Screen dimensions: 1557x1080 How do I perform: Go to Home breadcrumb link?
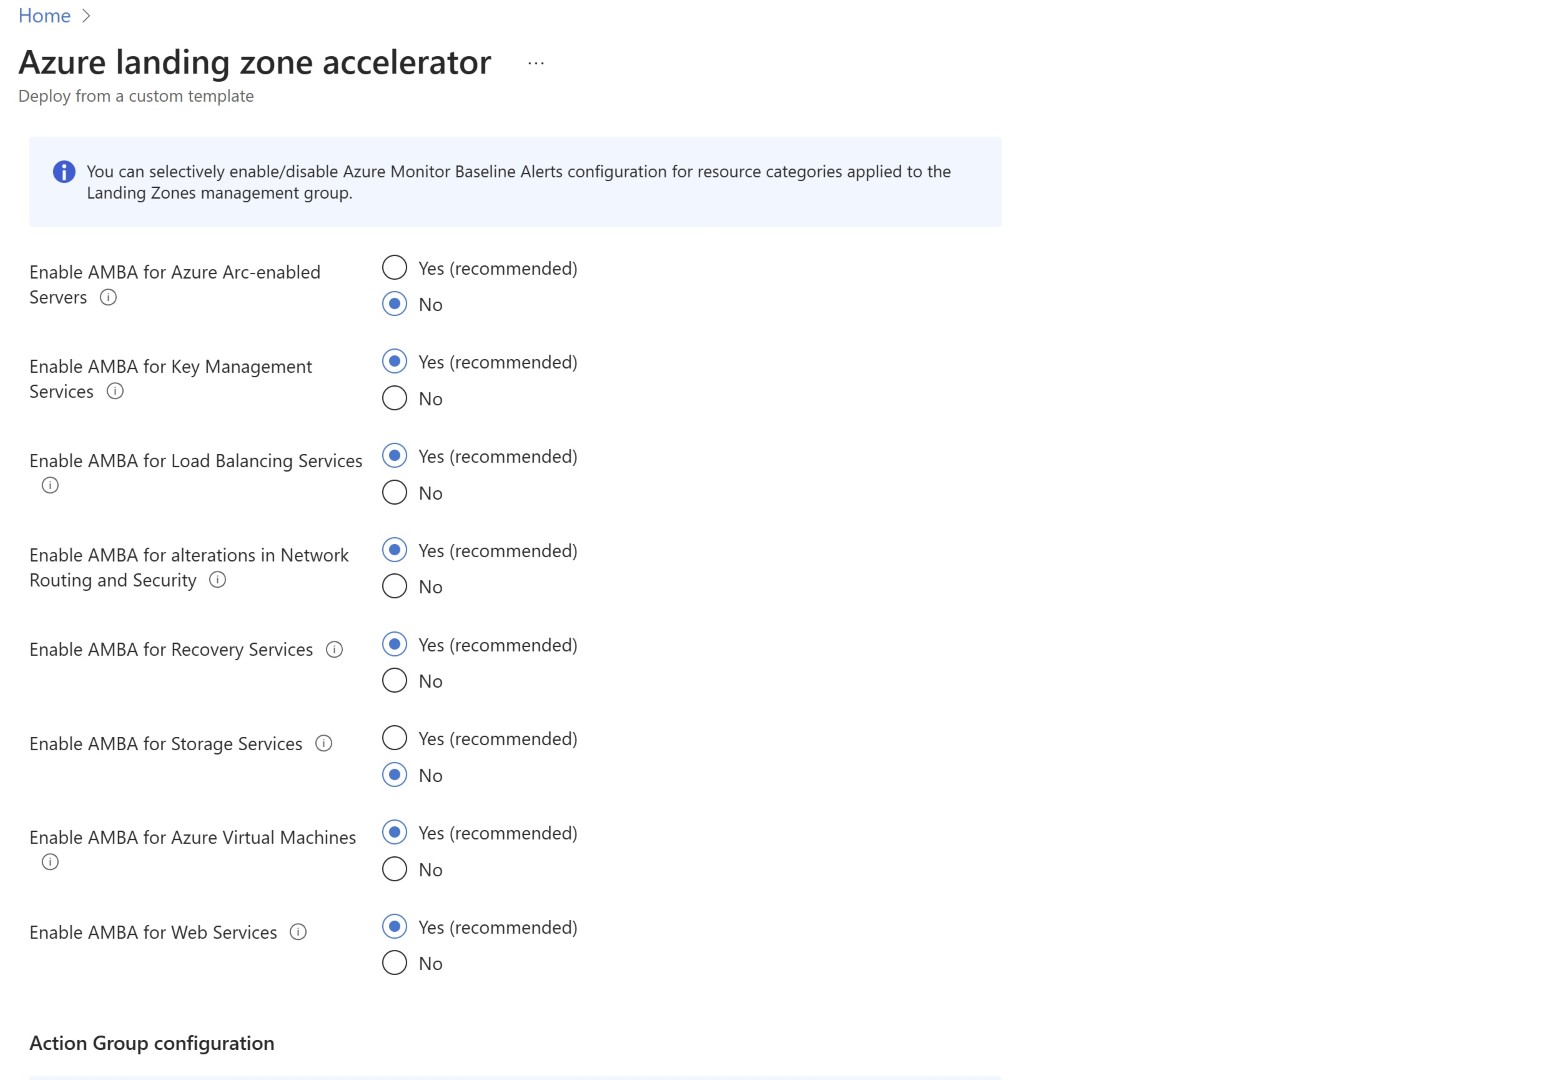(45, 16)
